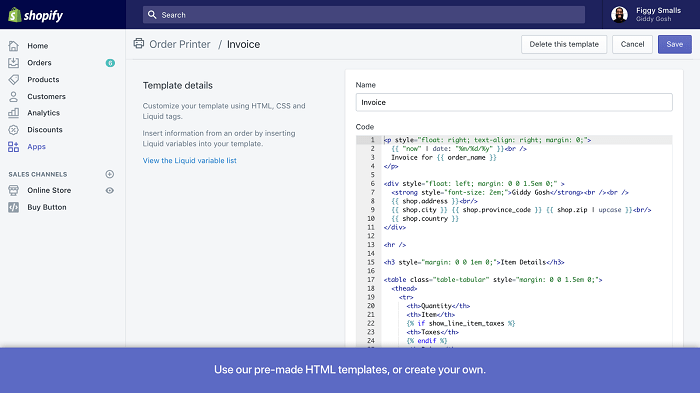Click Delete this template button

coord(564,44)
